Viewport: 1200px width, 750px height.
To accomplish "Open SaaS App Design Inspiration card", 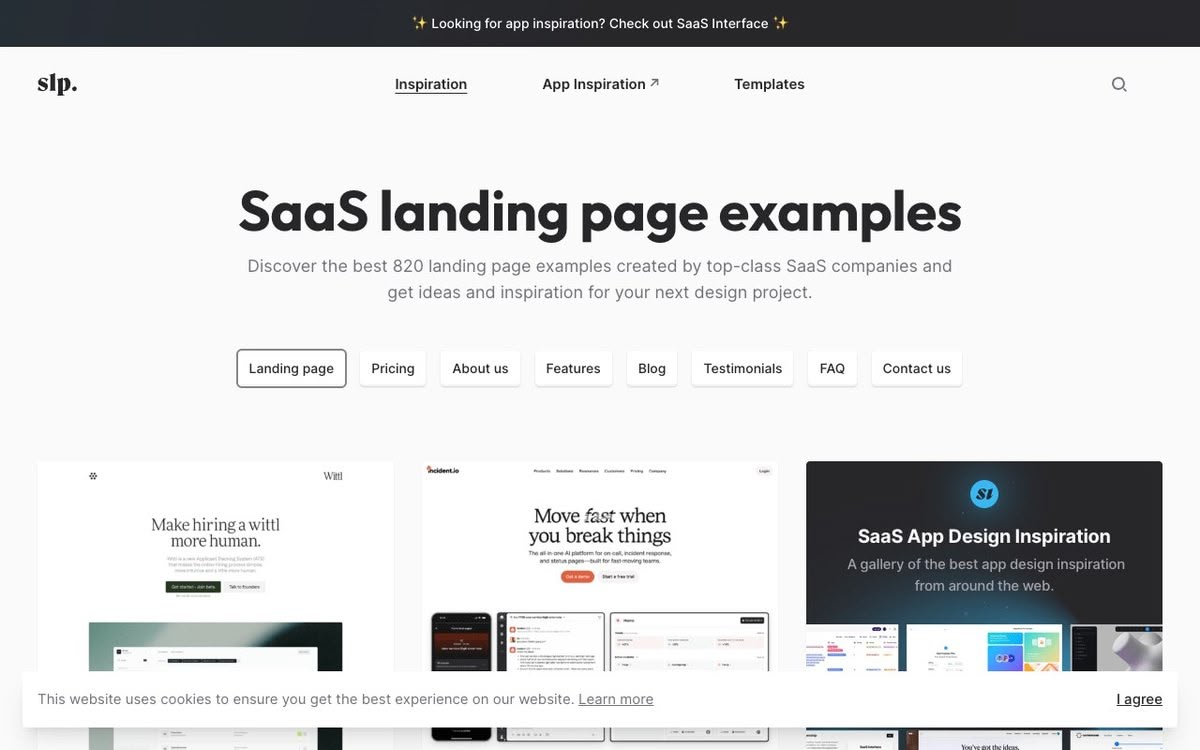I will click(984, 605).
